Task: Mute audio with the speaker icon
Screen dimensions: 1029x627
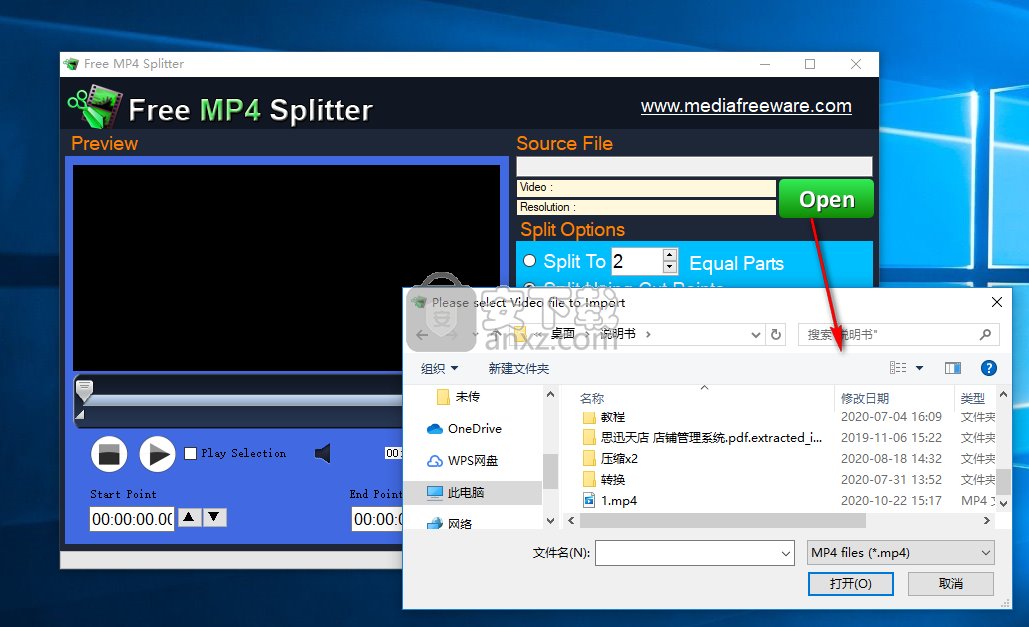Action: pyautogui.click(x=322, y=453)
